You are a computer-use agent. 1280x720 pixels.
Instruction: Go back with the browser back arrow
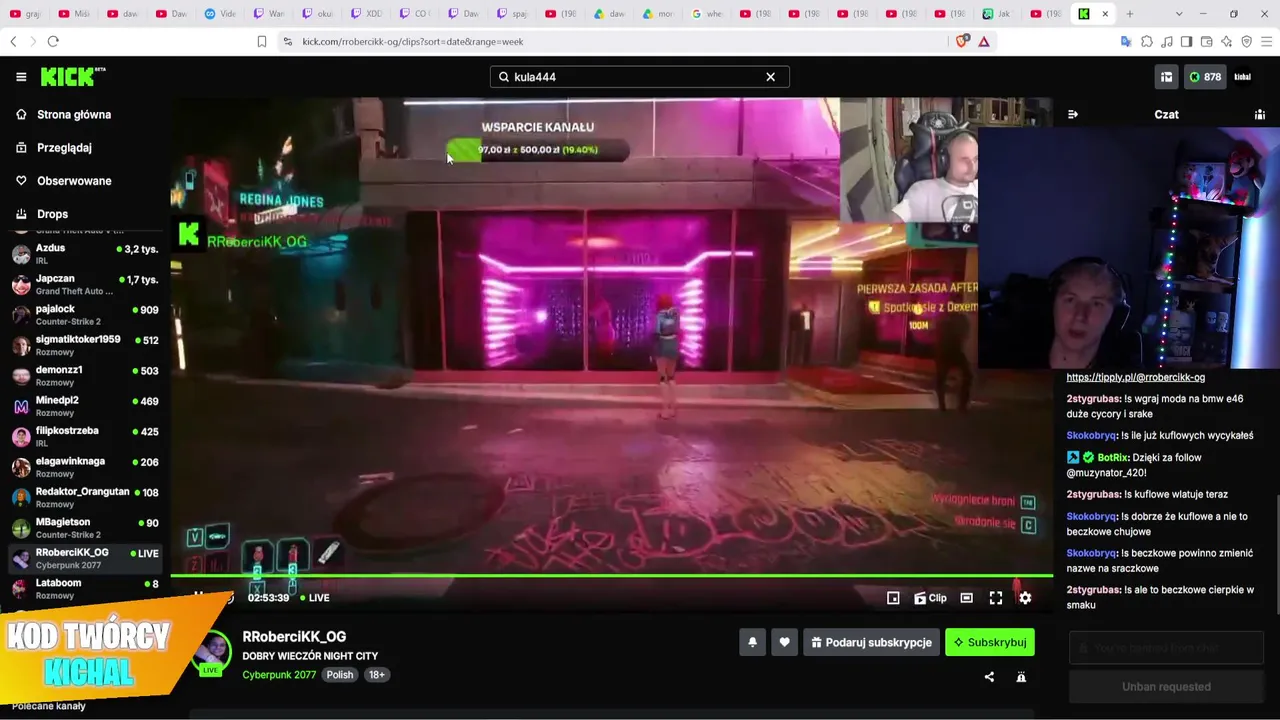[x=13, y=41]
